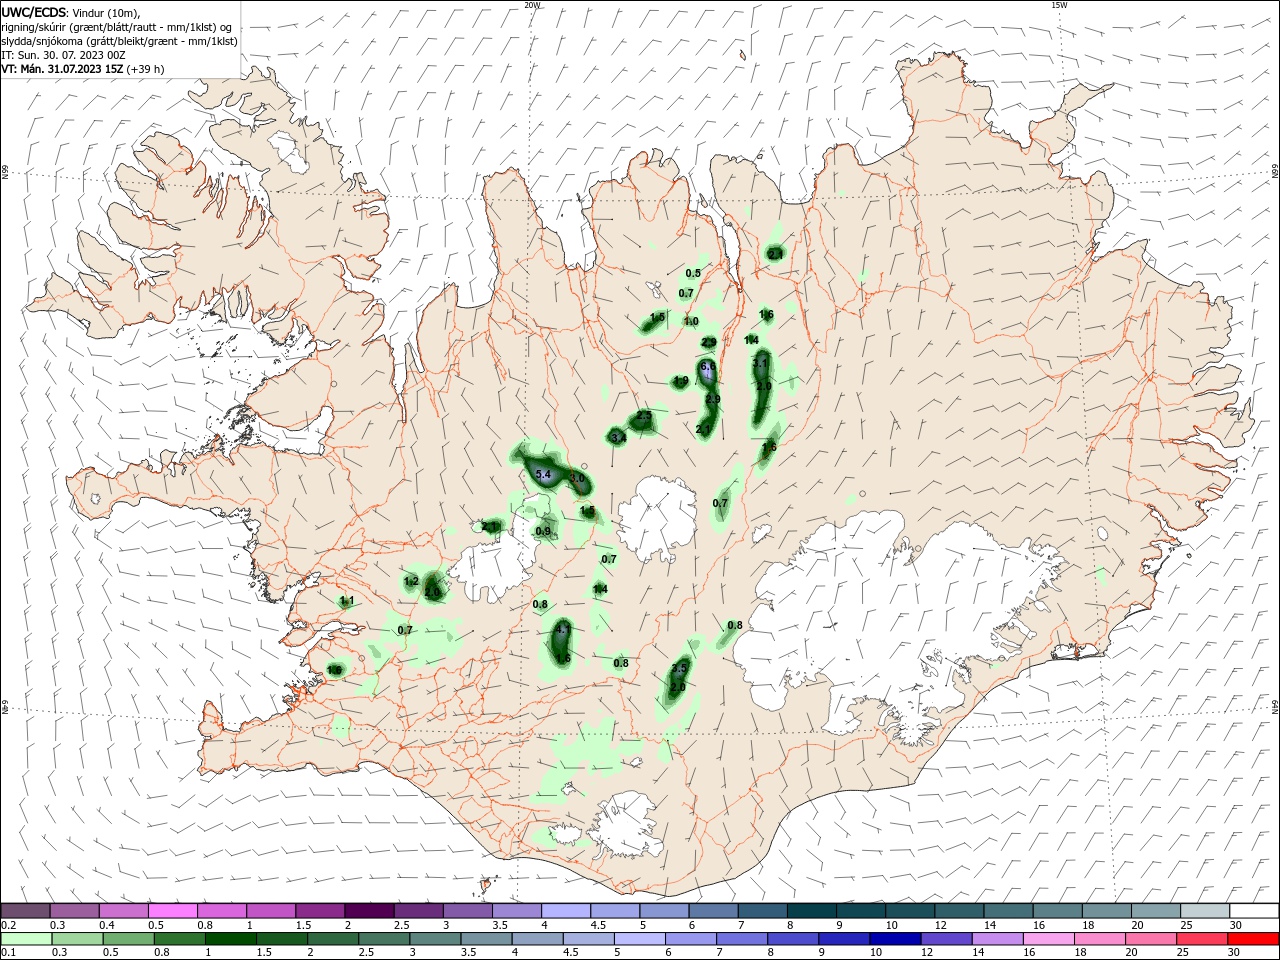The width and height of the screenshot is (1280, 960).
Task: Click the 3.4 precipitation value on the map
Action: (618, 438)
